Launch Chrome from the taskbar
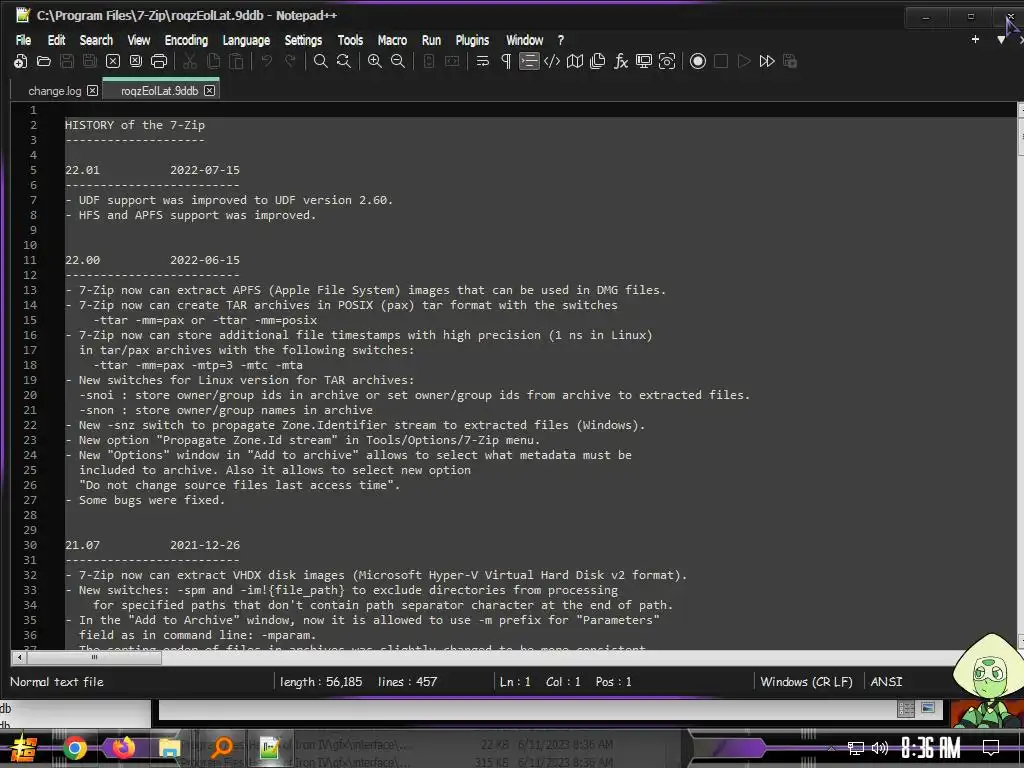 tap(74, 748)
